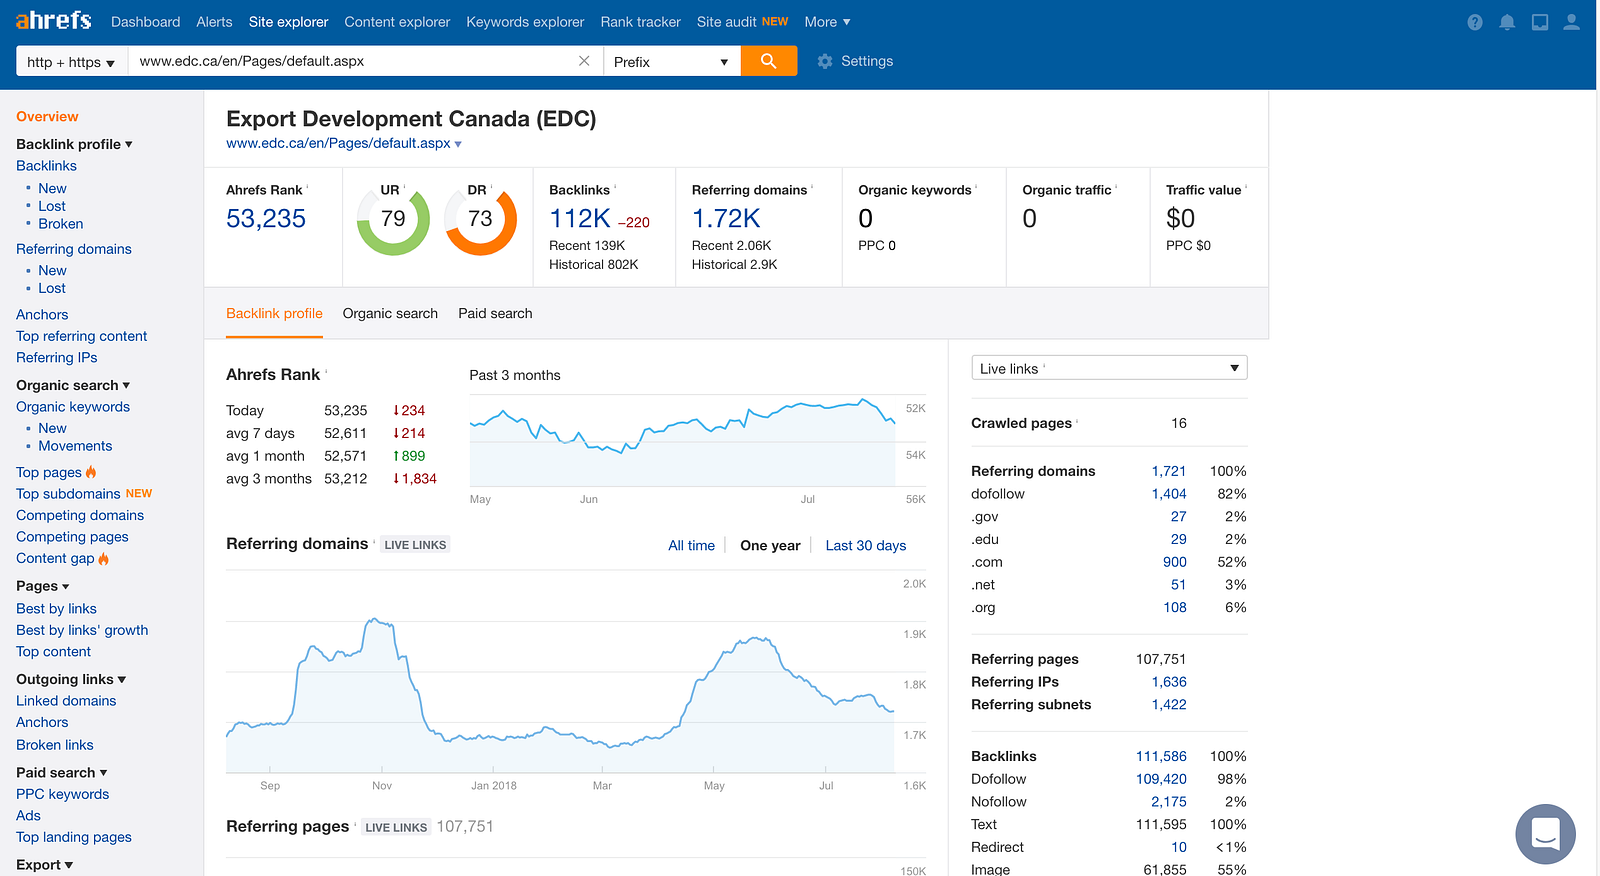The height and width of the screenshot is (876, 1600).
Task: Clear the URL field with the X icon
Action: [584, 61]
